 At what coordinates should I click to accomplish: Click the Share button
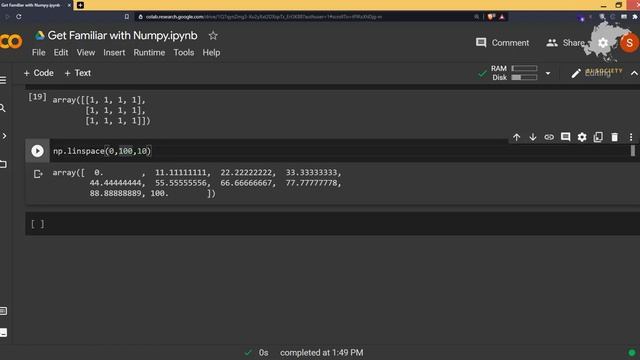point(565,43)
